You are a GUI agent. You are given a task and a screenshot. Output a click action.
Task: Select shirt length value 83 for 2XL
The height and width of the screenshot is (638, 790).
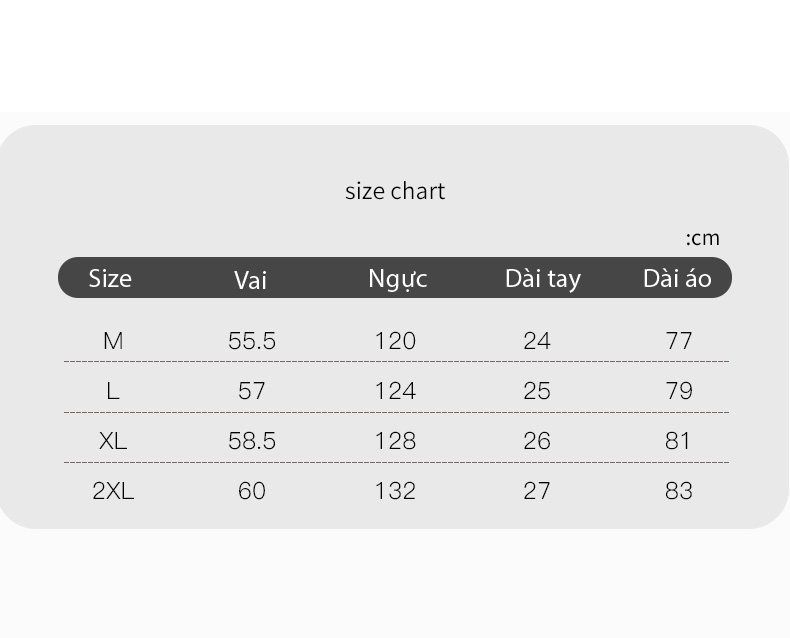tap(679, 491)
